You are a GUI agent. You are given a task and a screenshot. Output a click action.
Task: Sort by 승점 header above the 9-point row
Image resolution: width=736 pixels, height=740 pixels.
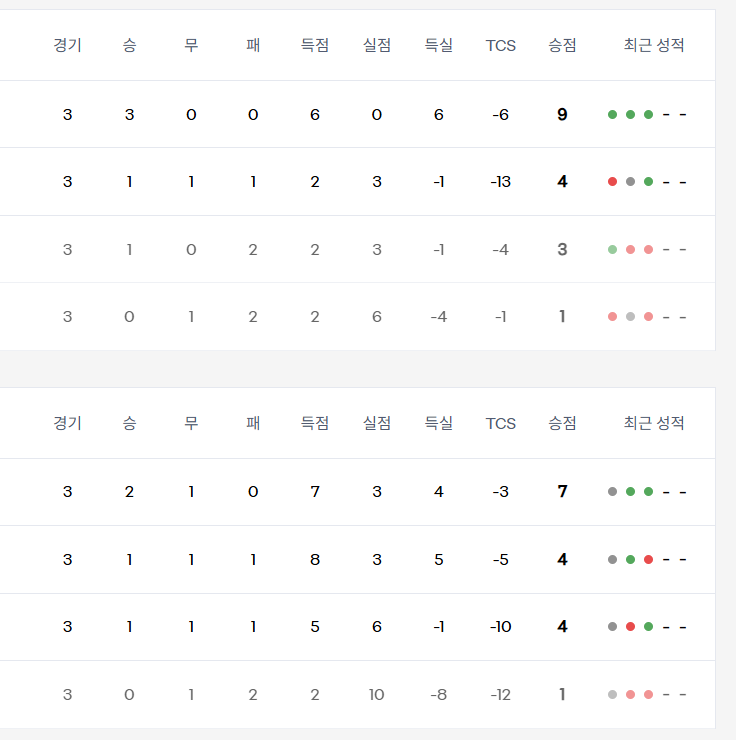point(562,45)
